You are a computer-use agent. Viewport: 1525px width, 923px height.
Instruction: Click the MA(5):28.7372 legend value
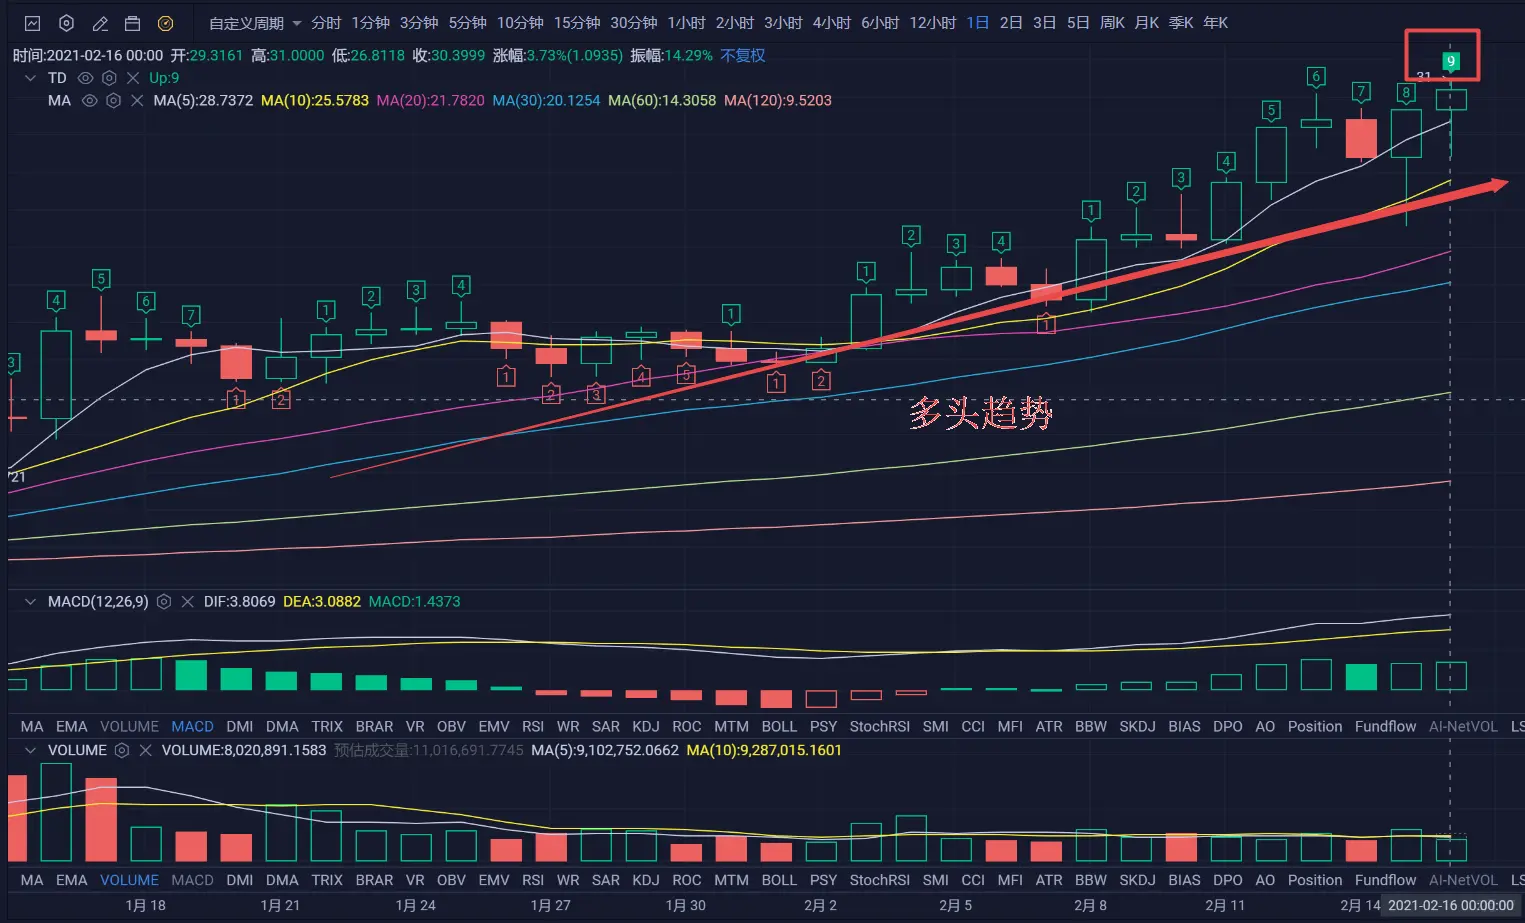[x=203, y=101]
